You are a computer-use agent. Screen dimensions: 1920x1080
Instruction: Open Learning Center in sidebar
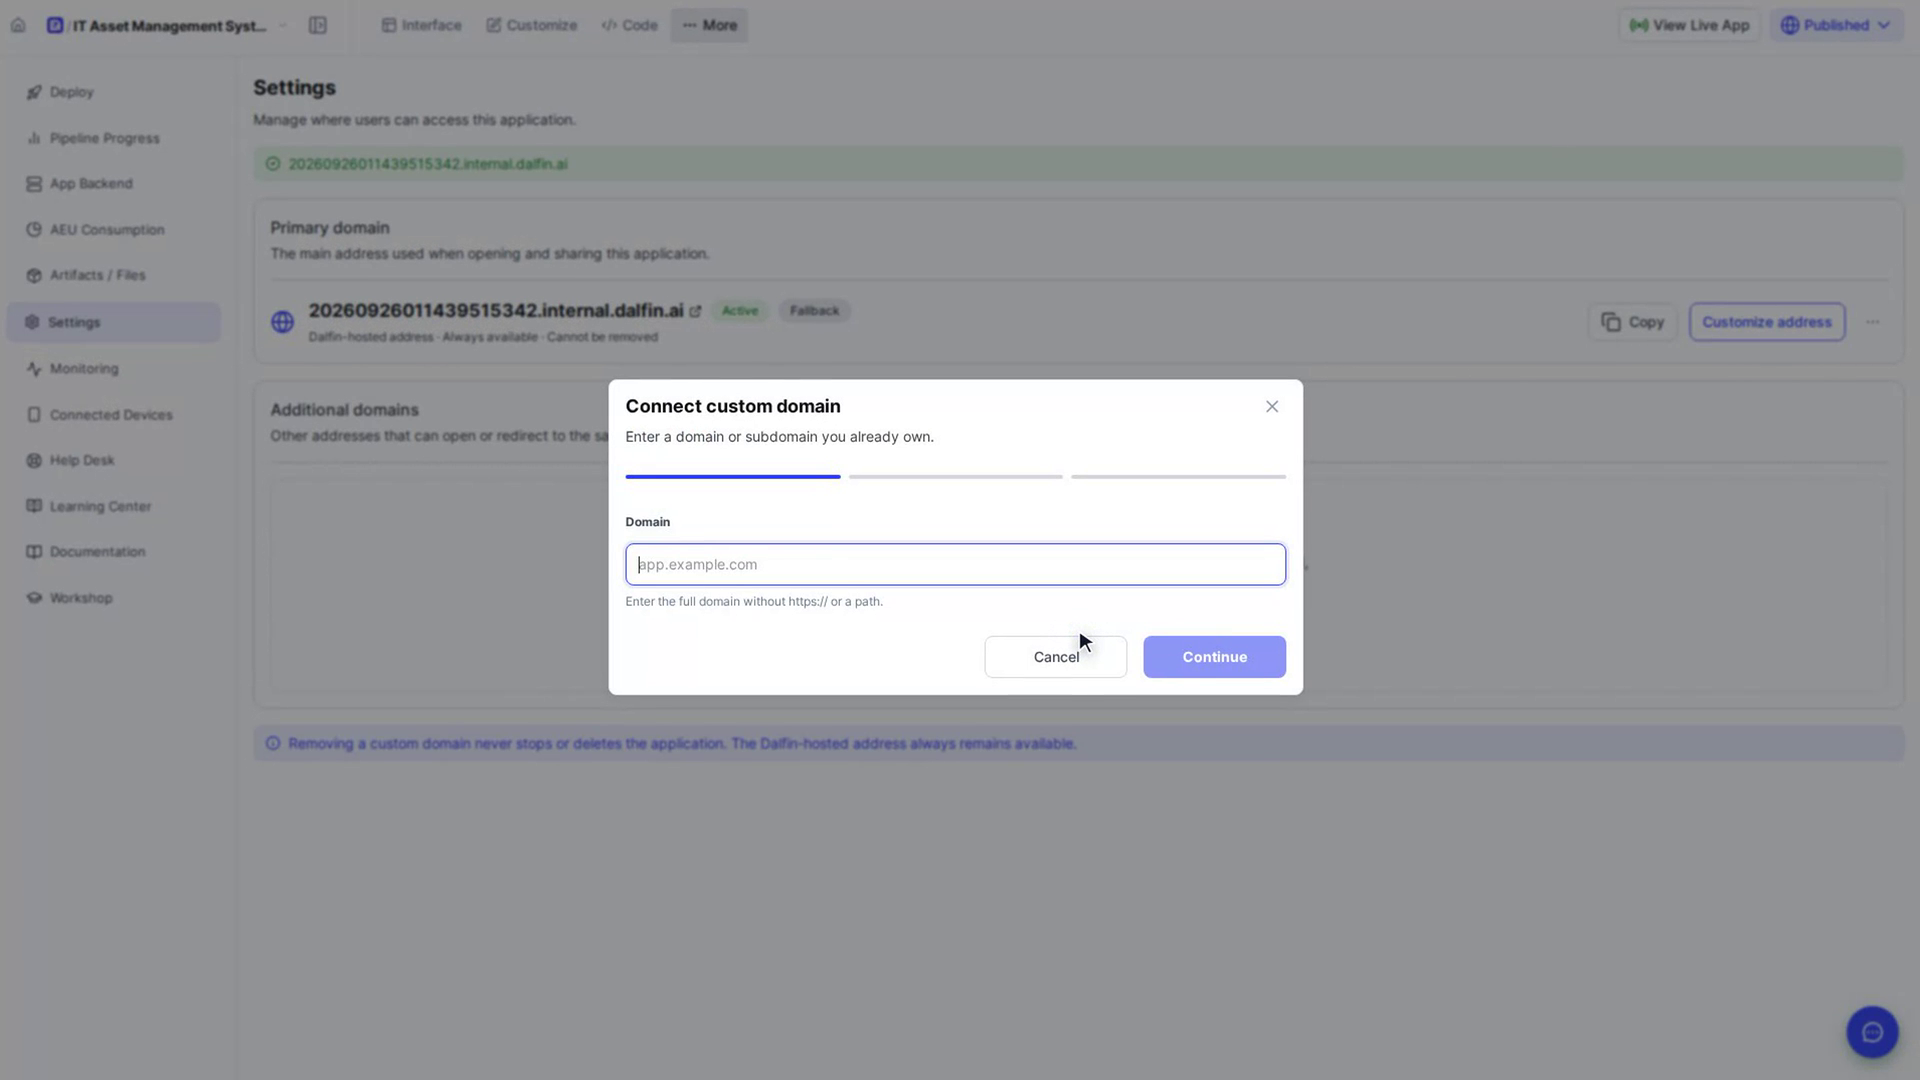(113, 506)
